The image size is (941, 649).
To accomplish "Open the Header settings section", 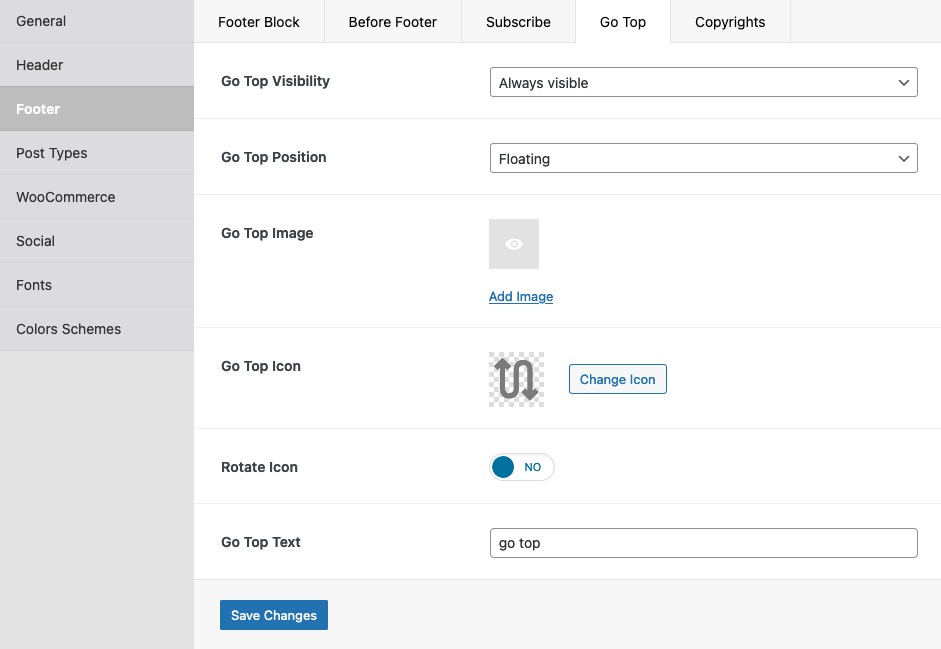I will tap(97, 65).
